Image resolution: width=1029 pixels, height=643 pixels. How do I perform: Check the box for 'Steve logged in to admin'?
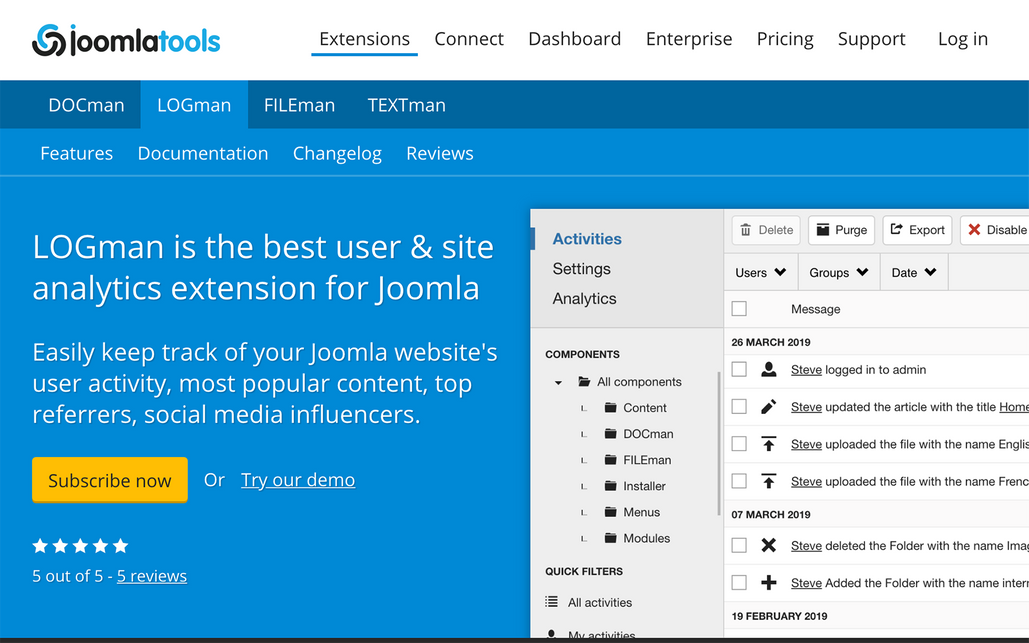click(x=739, y=369)
